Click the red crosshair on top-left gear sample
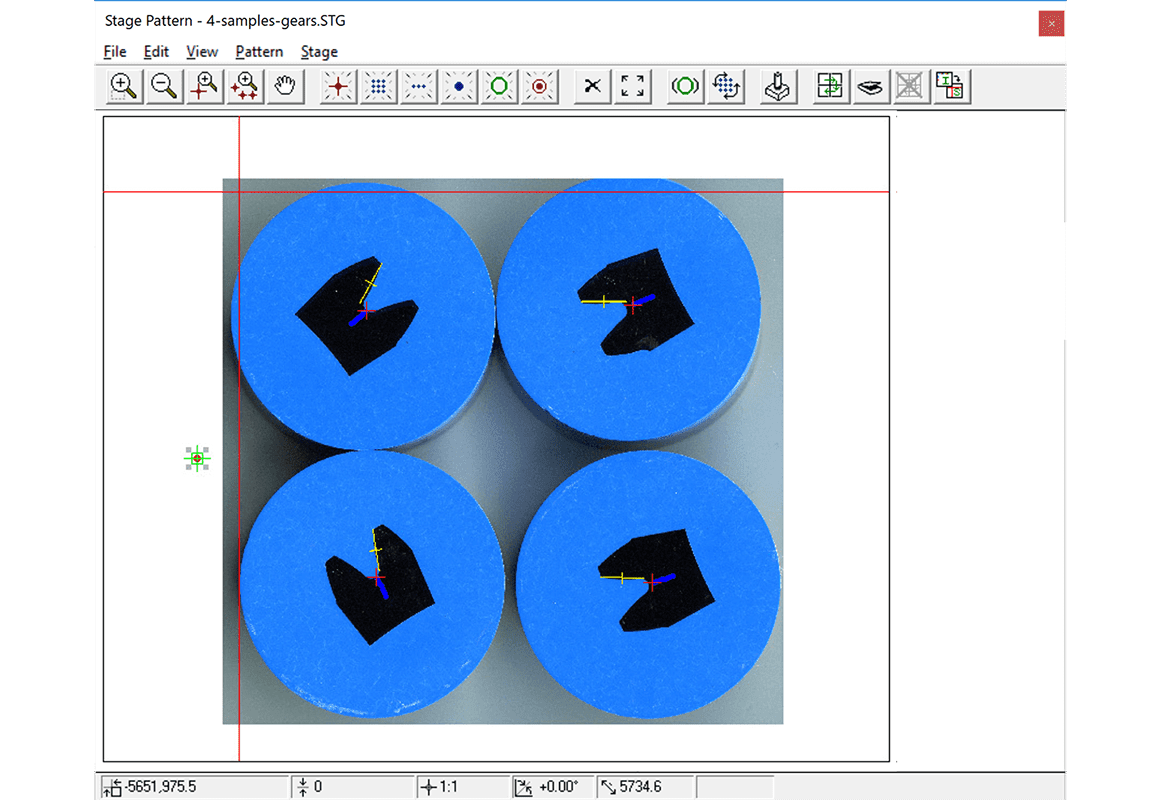This screenshot has height=800, width=1160. tap(366, 311)
